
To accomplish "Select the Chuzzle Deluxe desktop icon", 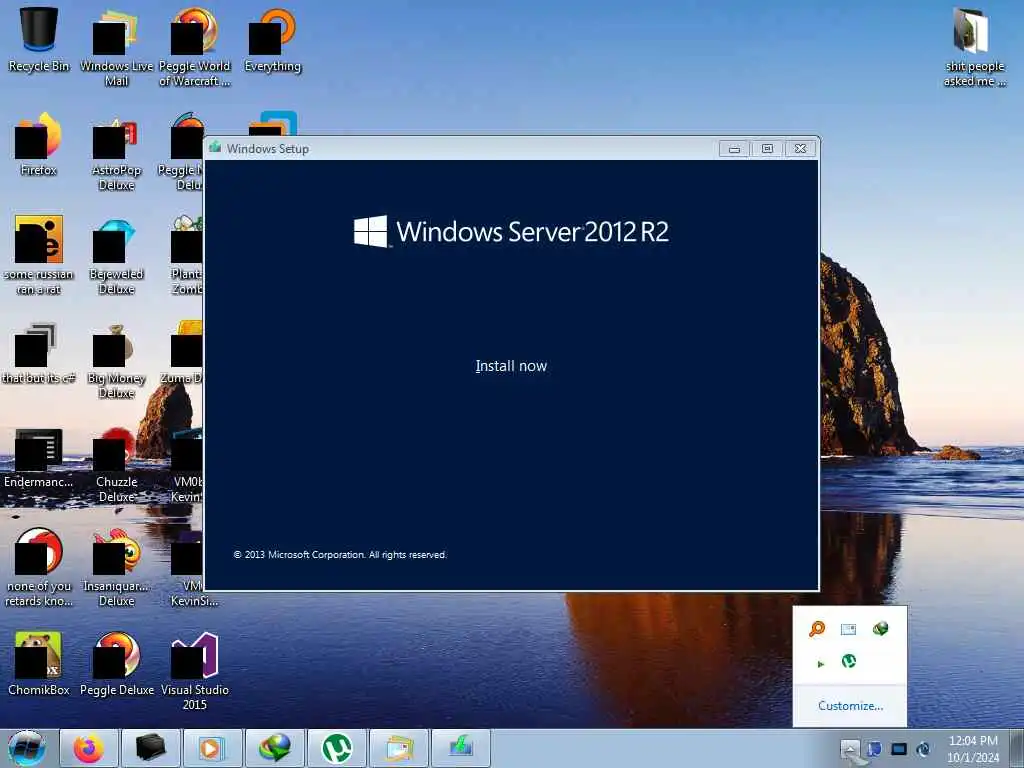I will [x=116, y=464].
